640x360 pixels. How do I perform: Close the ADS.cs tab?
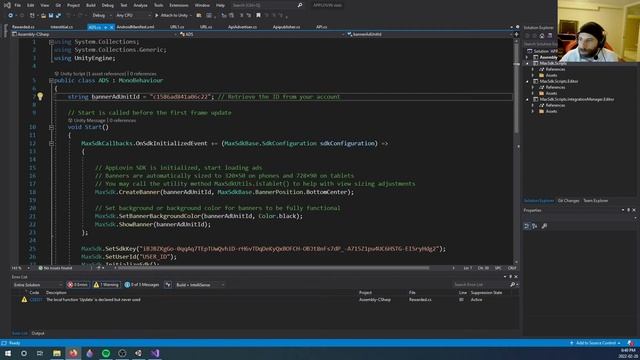(x=111, y=27)
